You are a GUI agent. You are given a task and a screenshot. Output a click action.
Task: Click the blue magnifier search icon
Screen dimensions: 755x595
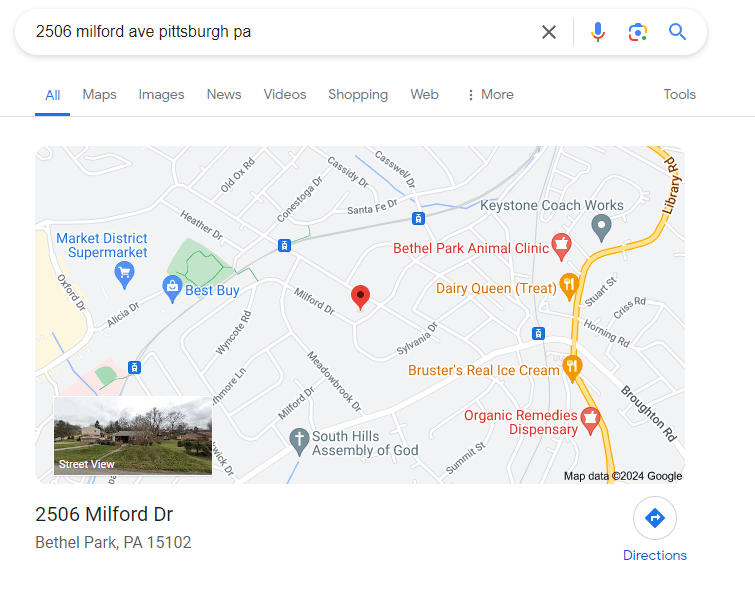[x=677, y=32]
